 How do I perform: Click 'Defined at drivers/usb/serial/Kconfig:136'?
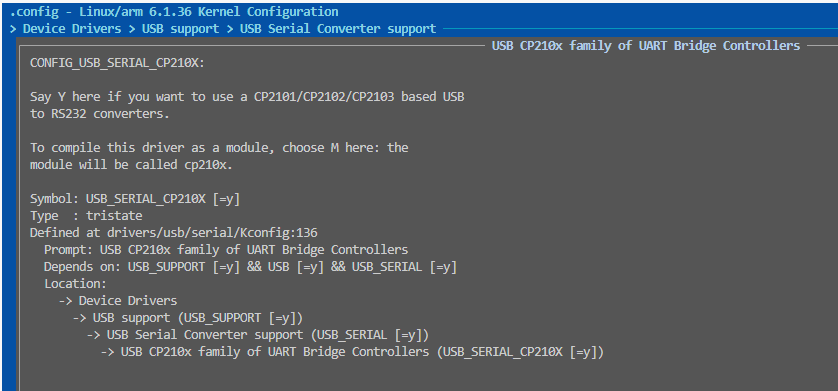click(x=174, y=233)
